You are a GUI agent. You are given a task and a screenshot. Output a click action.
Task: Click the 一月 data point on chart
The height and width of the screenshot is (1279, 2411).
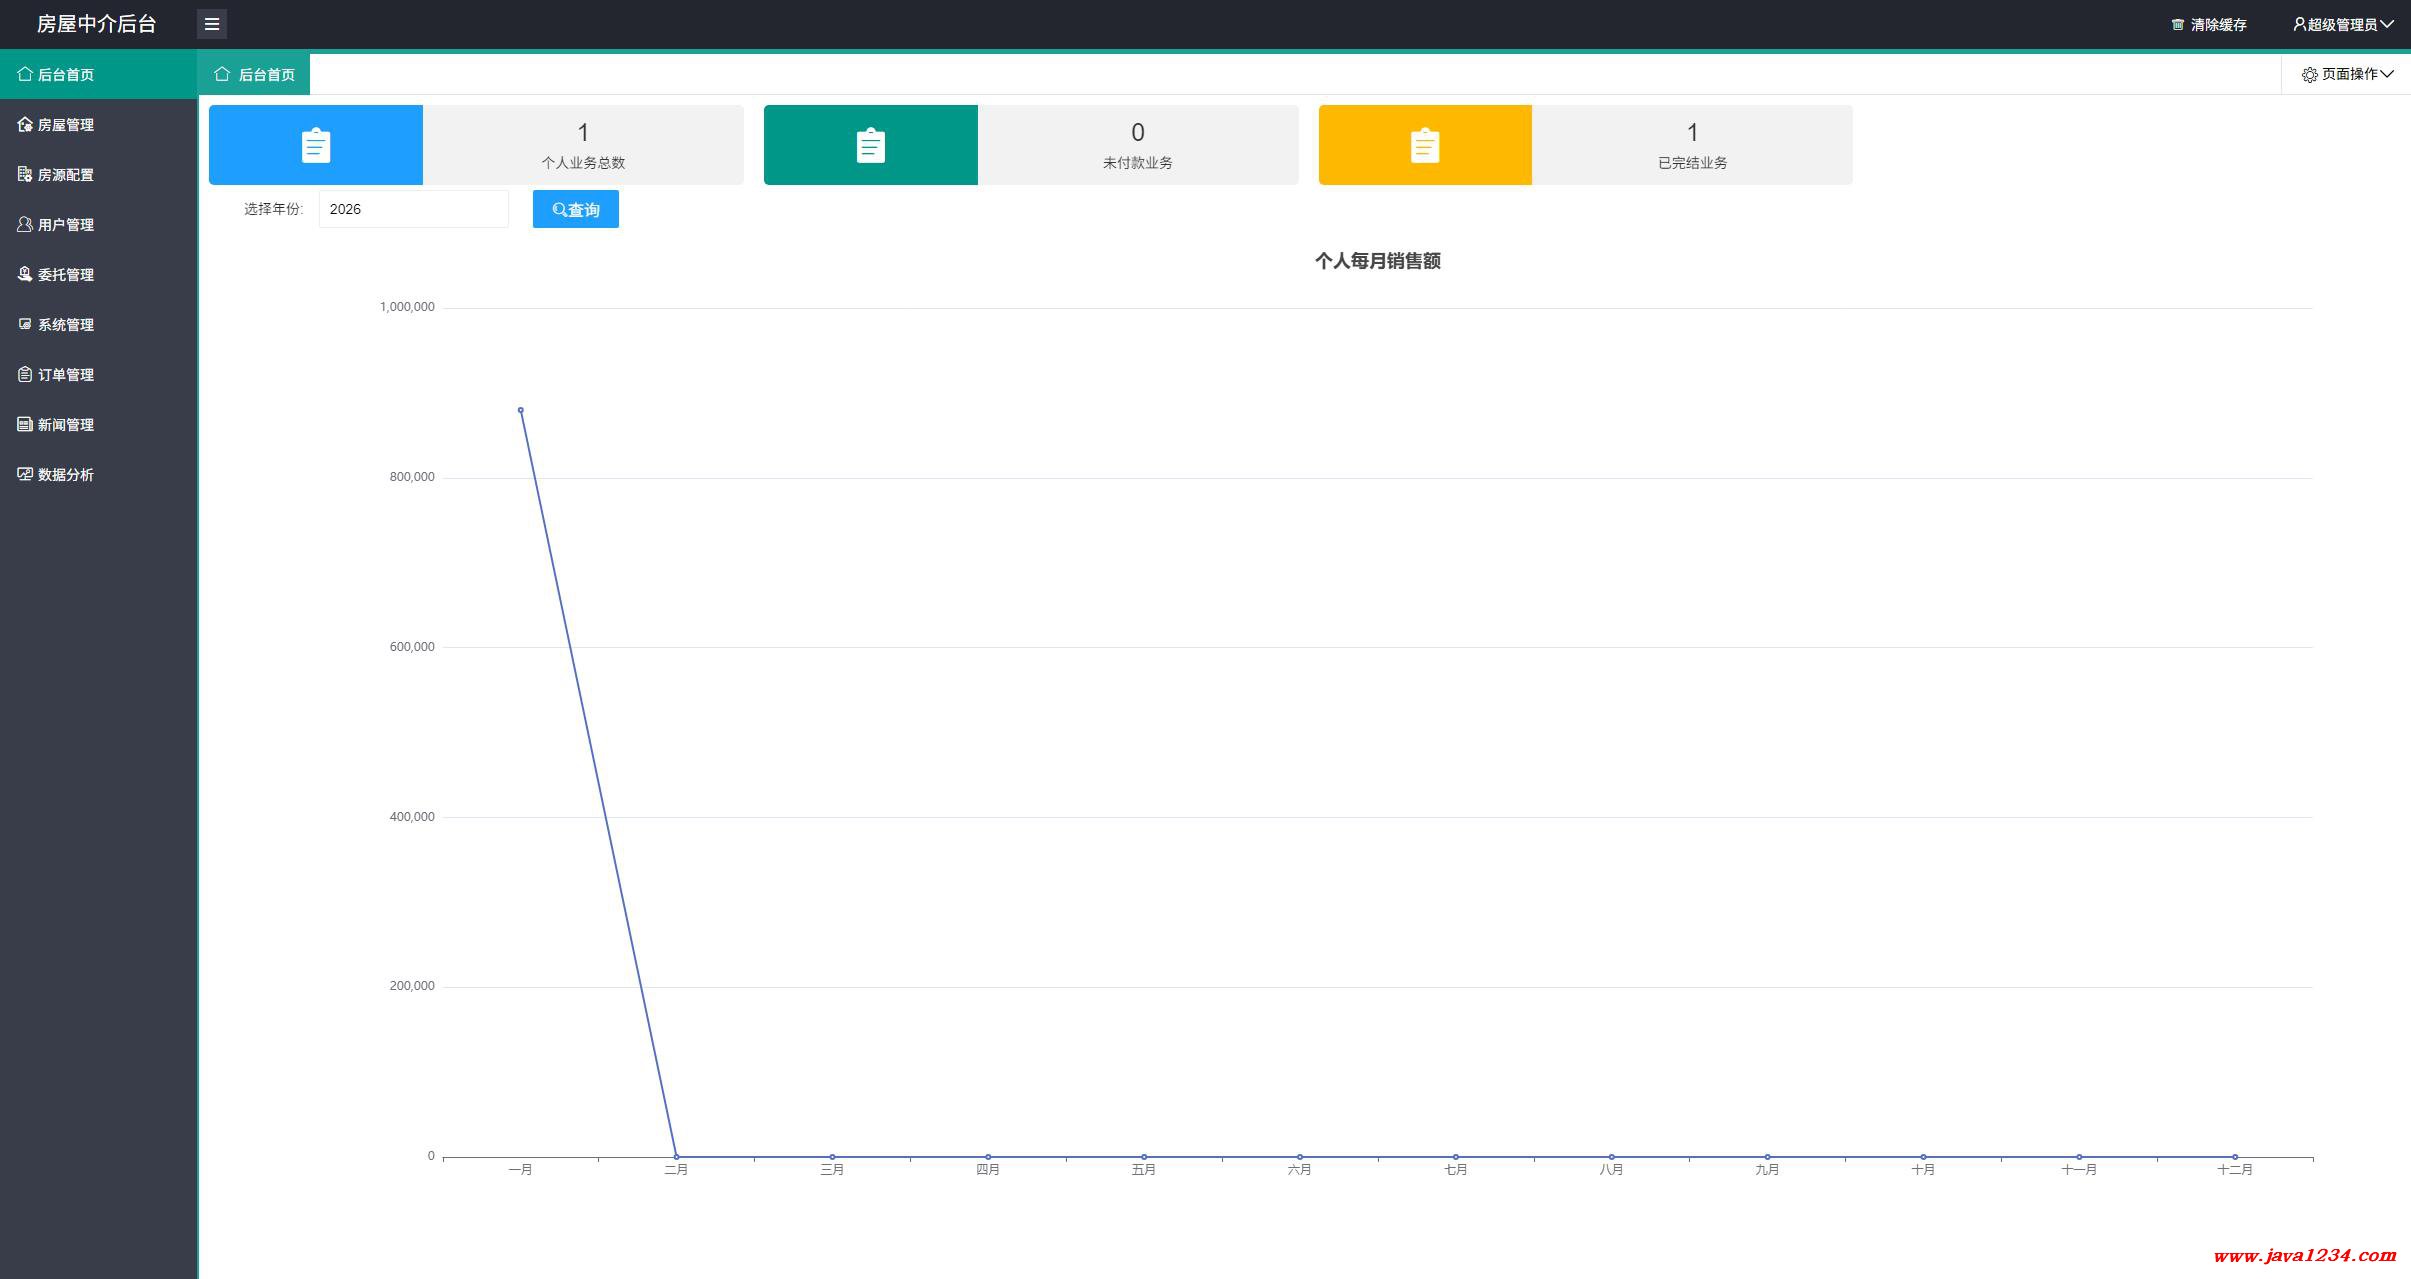(x=520, y=410)
